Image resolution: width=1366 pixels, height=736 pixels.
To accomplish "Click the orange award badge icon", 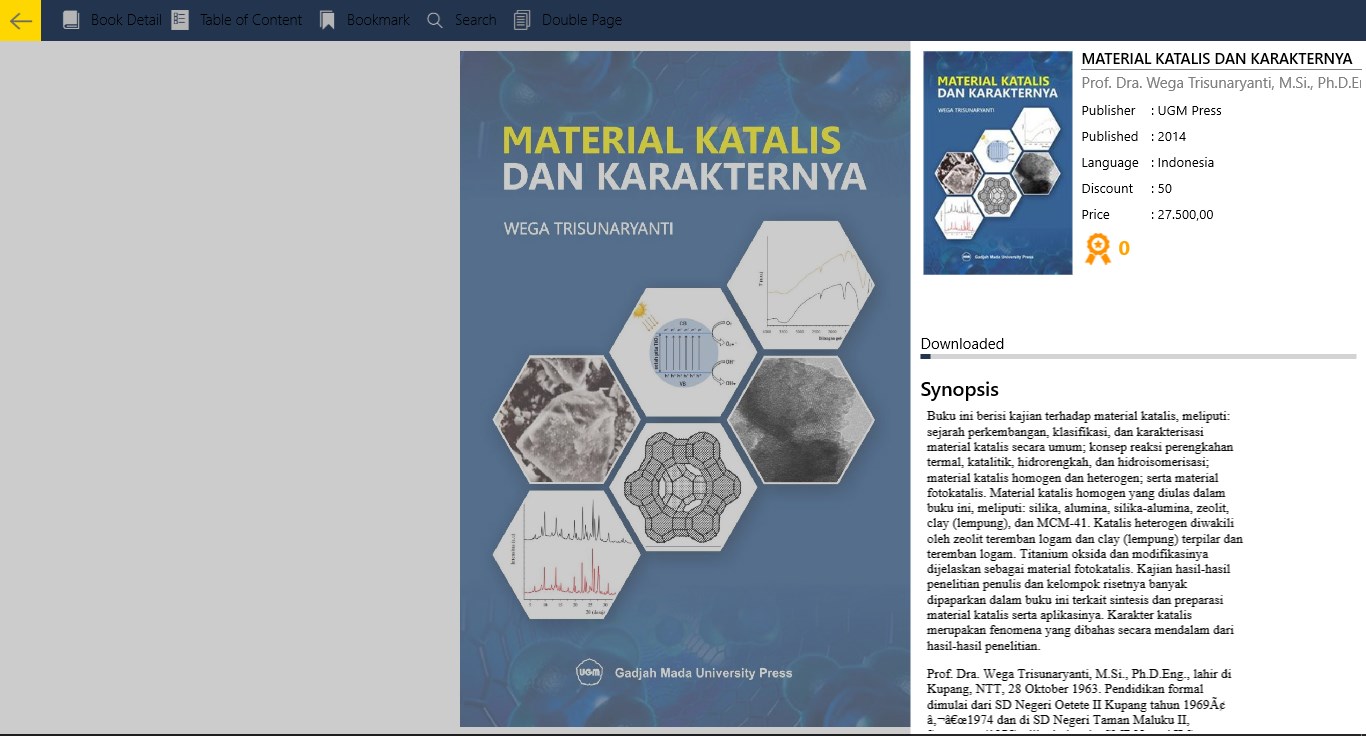I will coord(1098,248).
